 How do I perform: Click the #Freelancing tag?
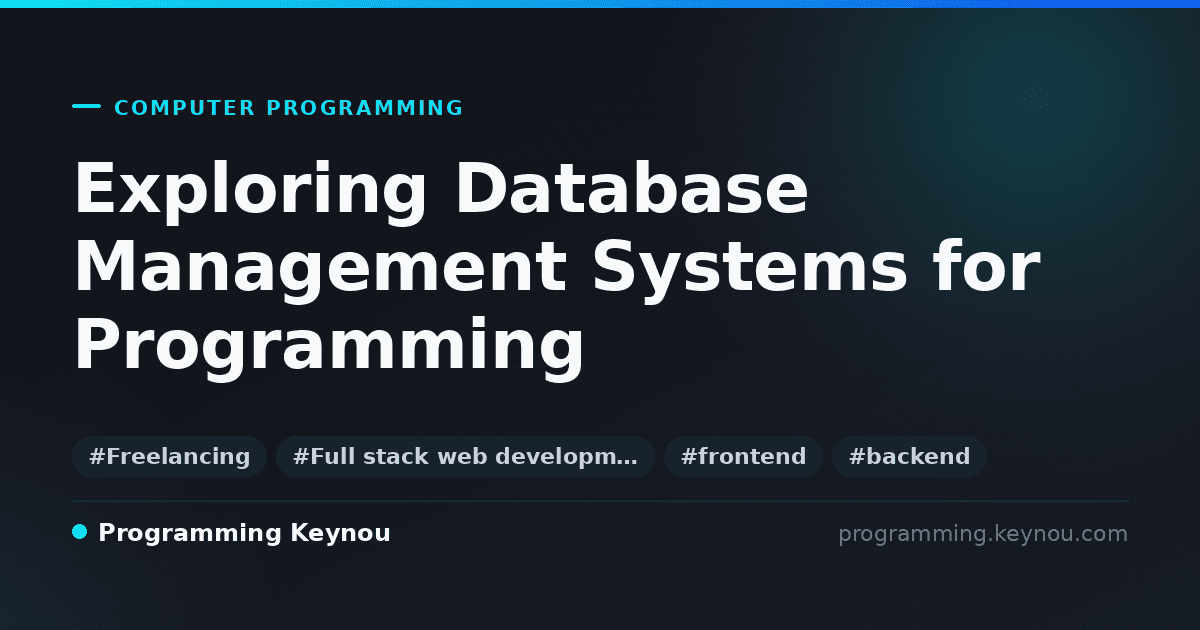coord(169,457)
